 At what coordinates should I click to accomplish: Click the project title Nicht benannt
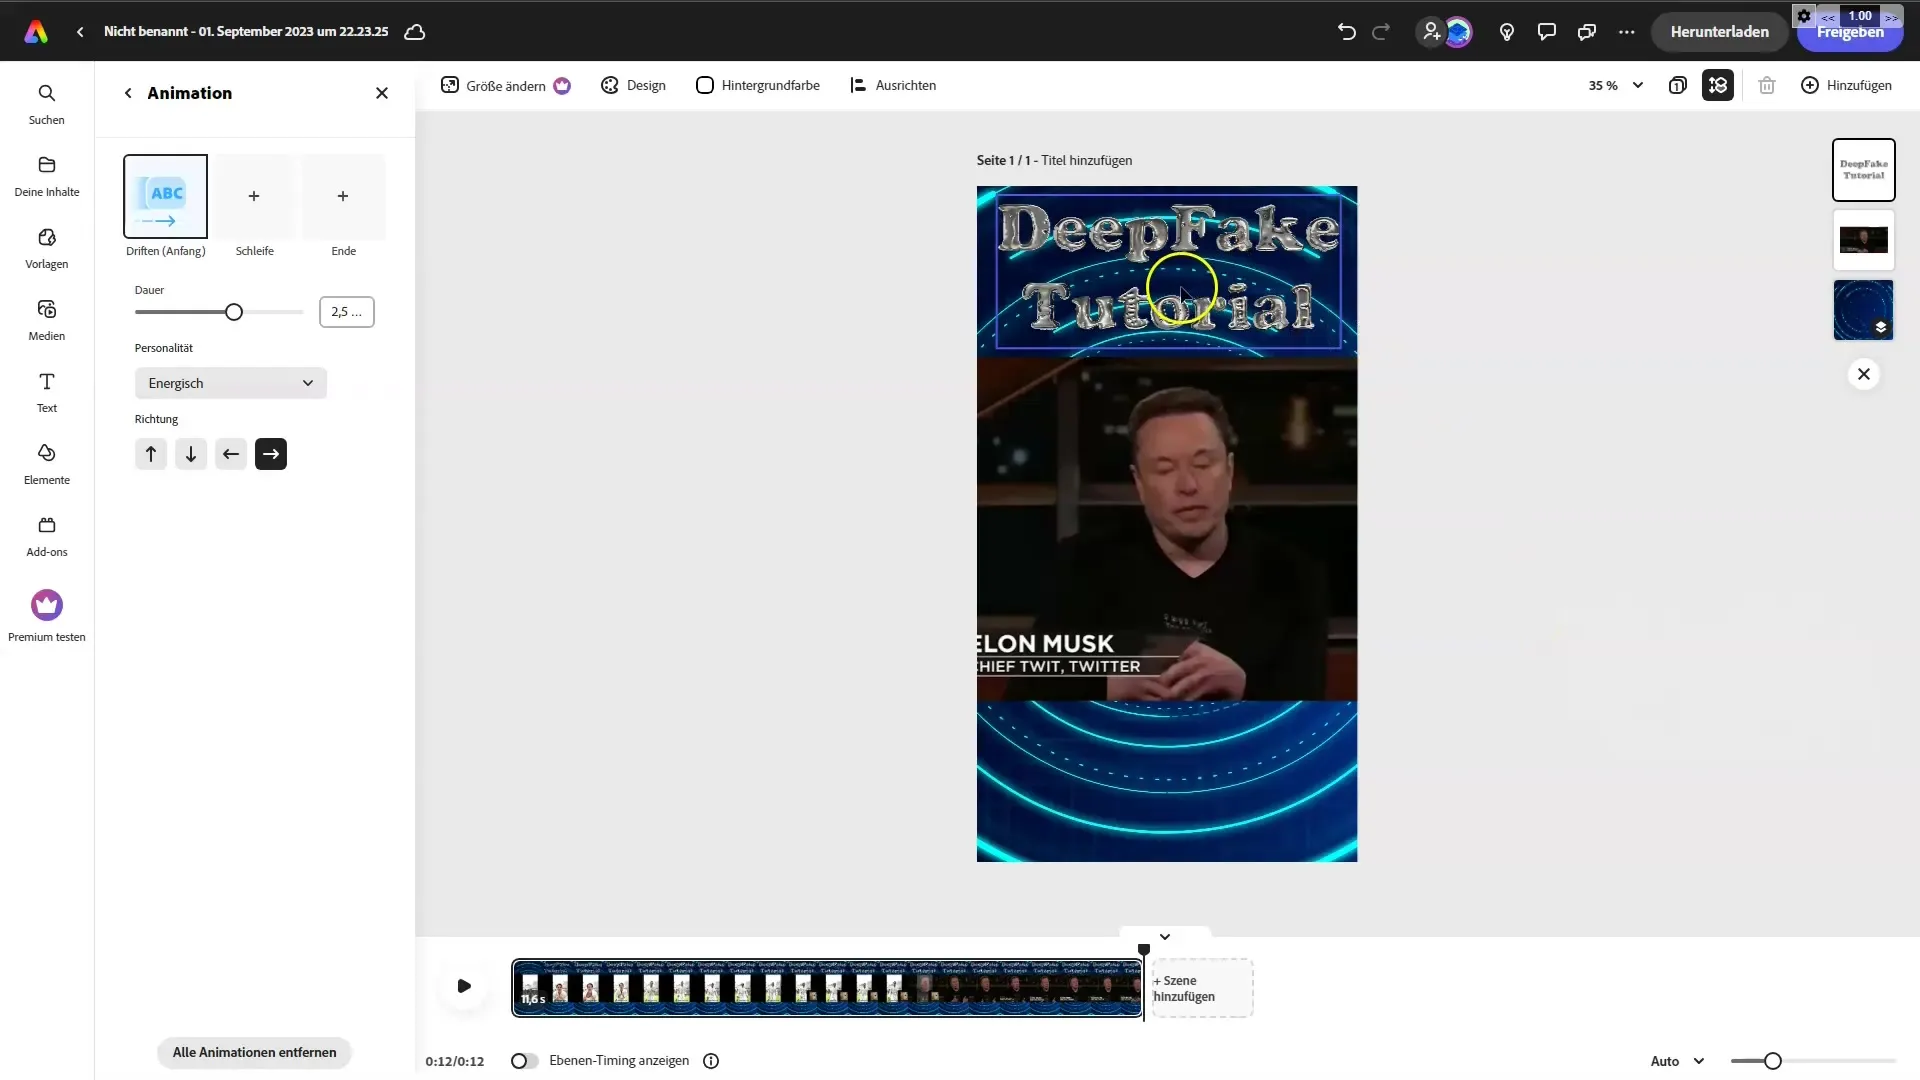[246, 32]
